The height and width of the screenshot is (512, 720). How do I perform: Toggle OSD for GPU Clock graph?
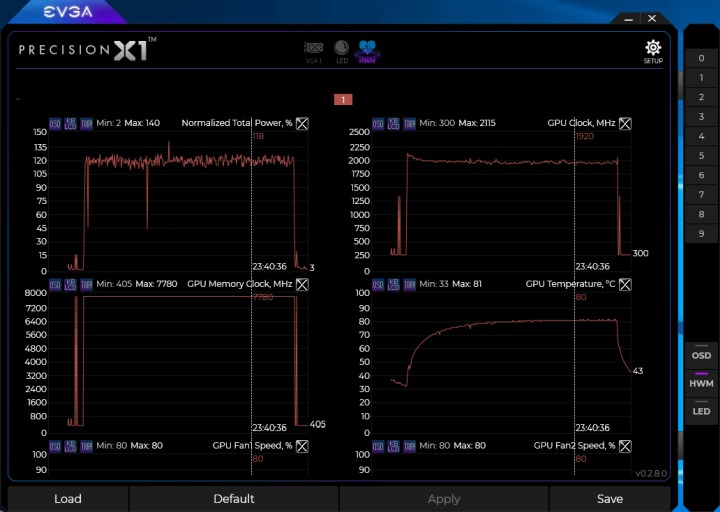(x=378, y=124)
